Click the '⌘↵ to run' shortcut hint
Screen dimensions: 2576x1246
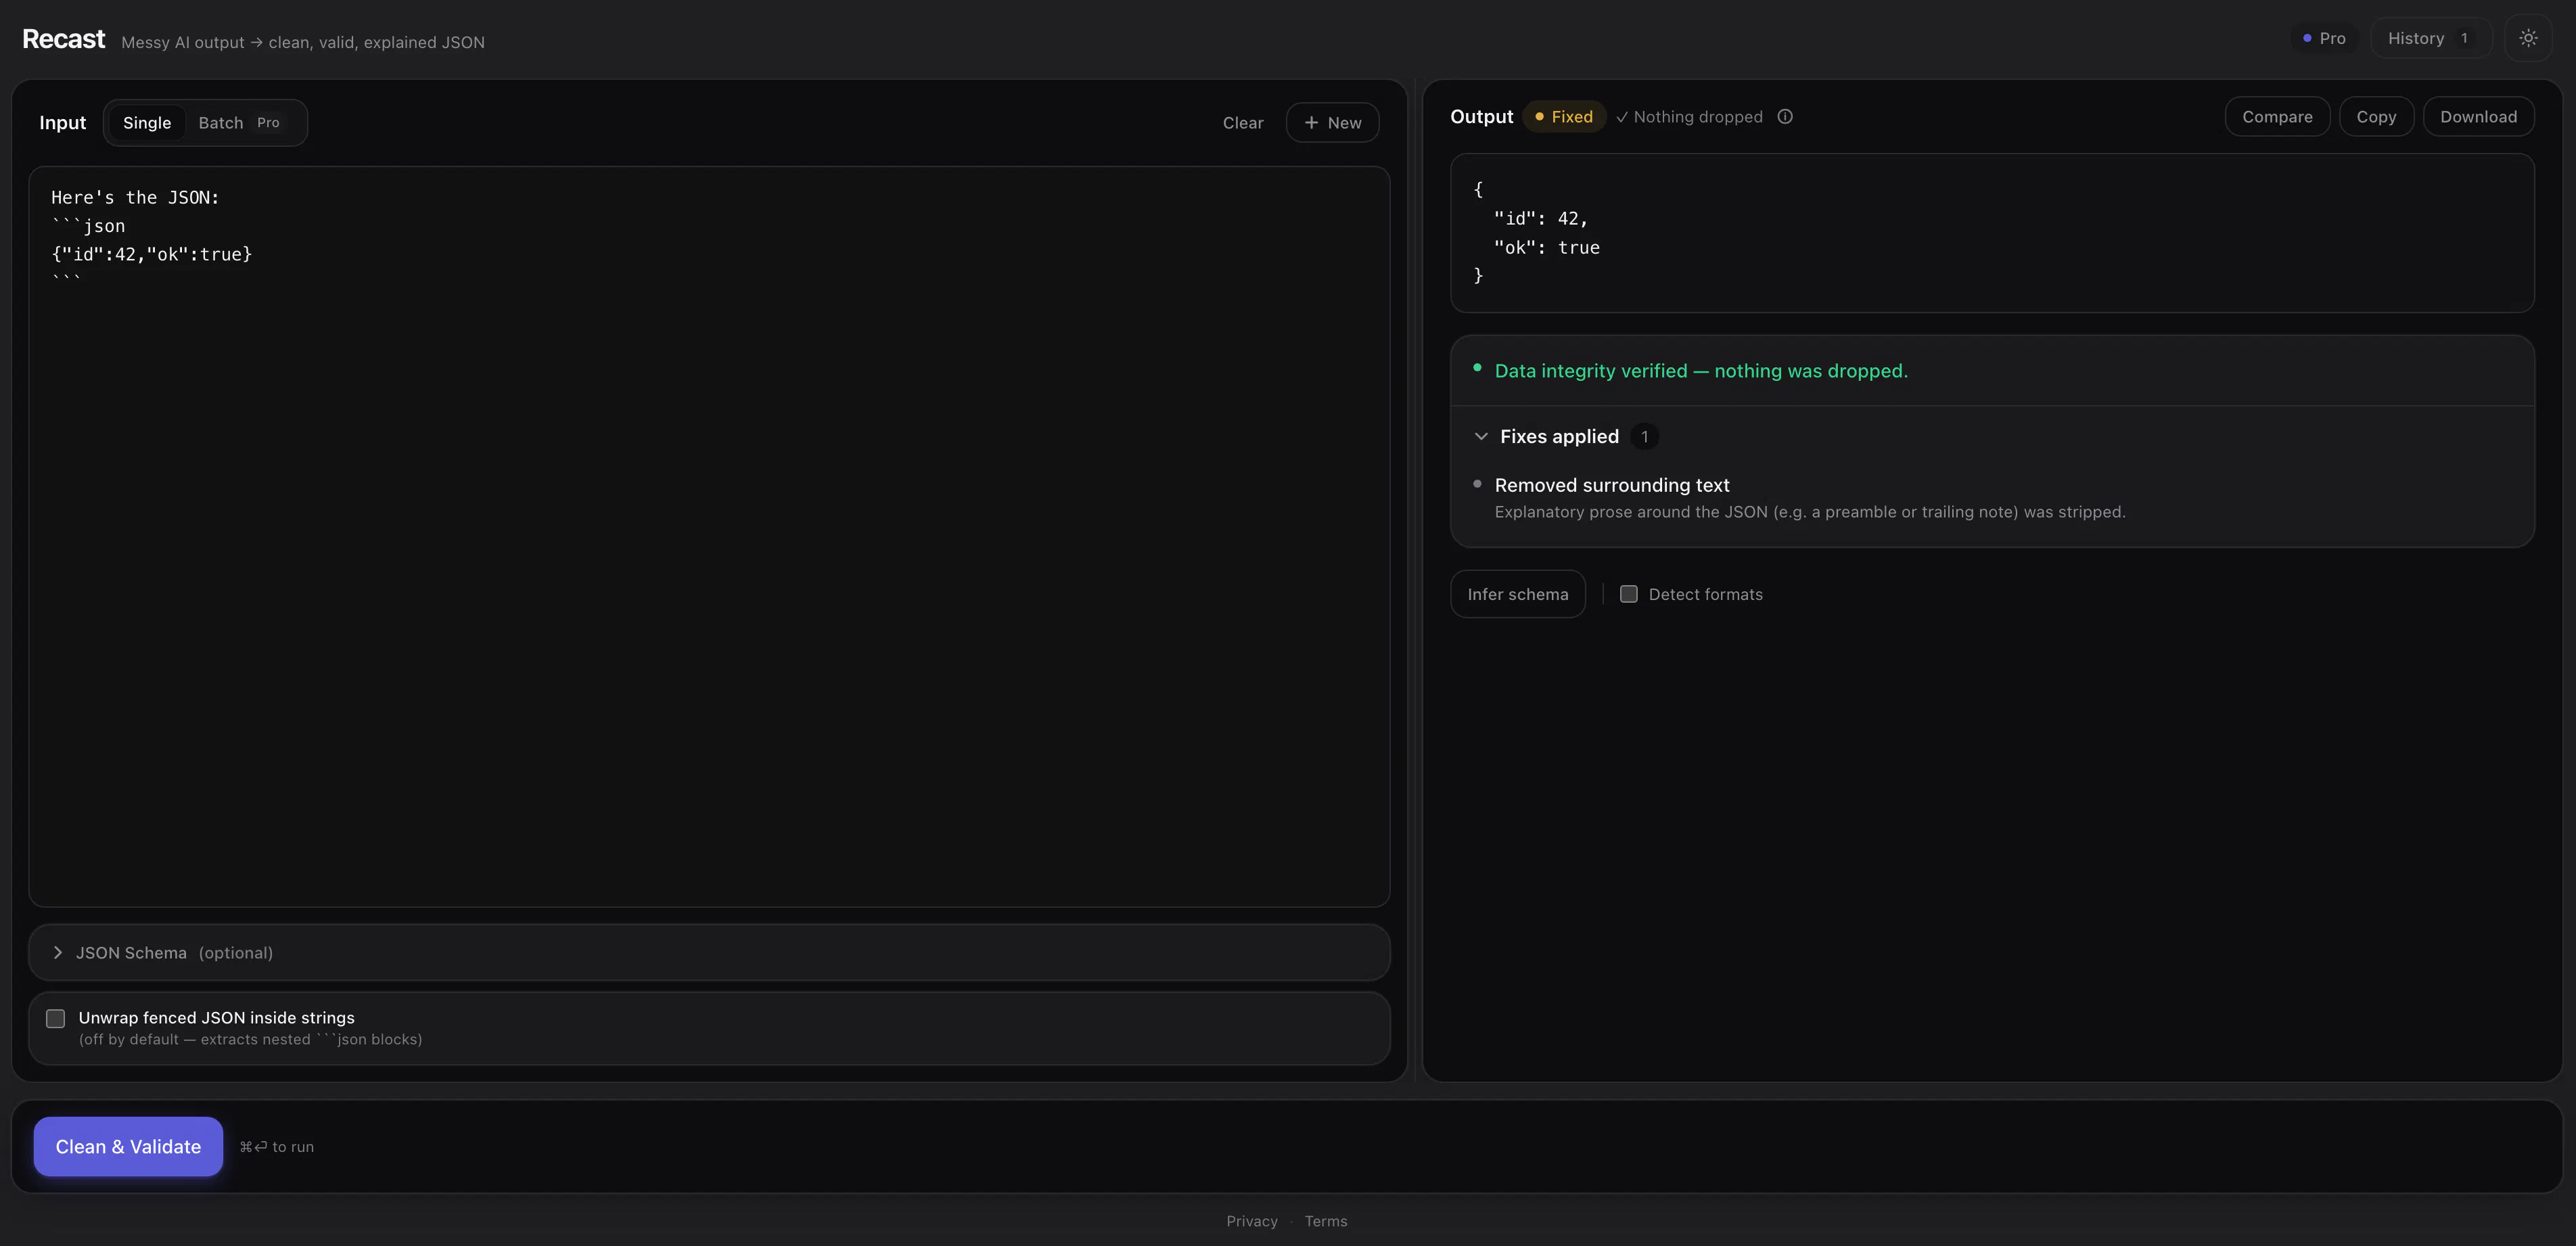pyautogui.click(x=277, y=1147)
